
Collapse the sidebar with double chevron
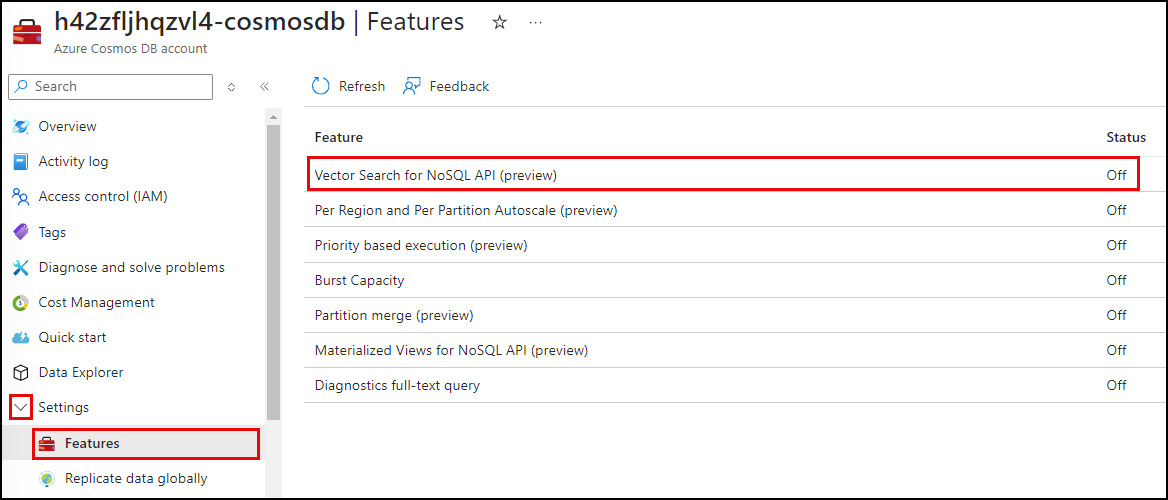click(264, 86)
